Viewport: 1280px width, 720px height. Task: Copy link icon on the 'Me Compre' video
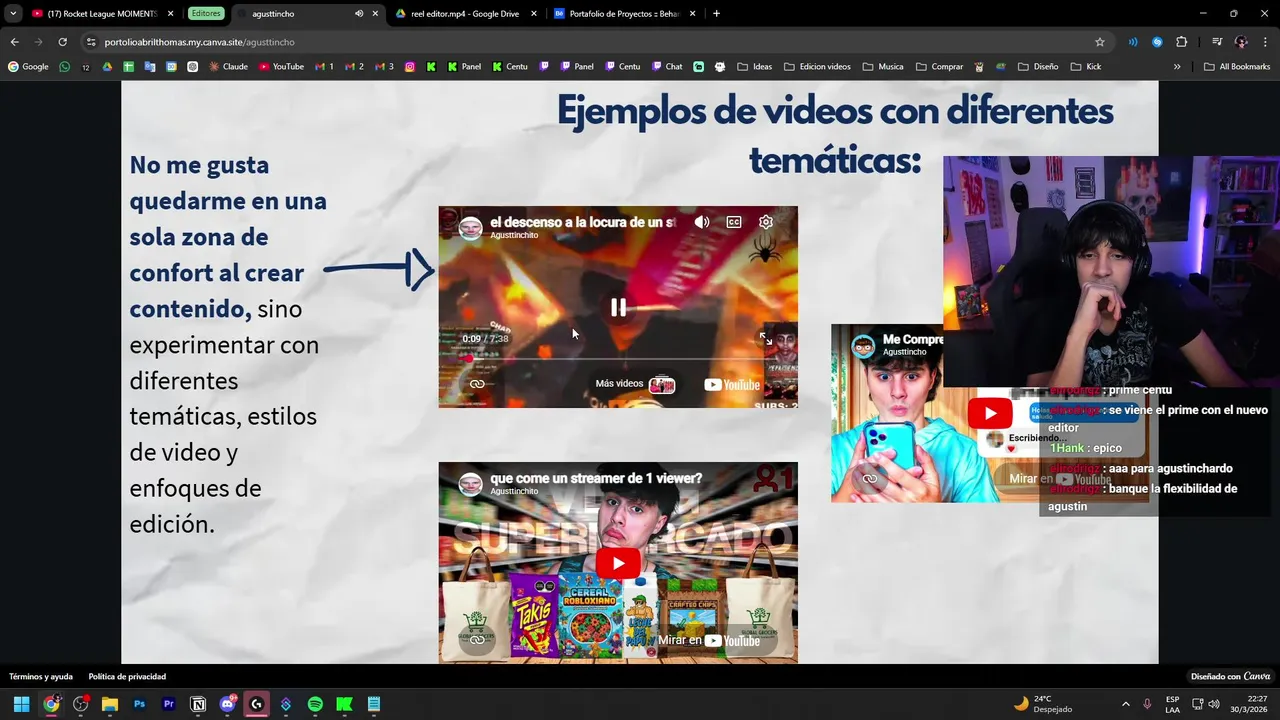tap(870, 479)
